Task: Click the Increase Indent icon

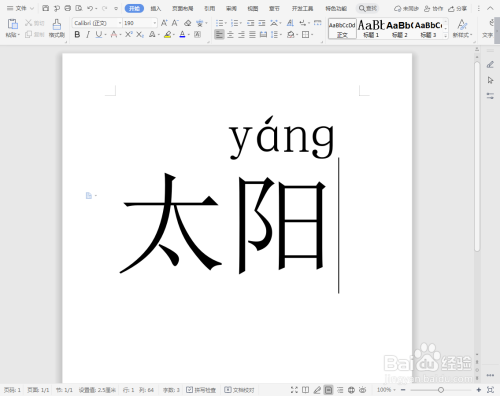Action: point(262,23)
